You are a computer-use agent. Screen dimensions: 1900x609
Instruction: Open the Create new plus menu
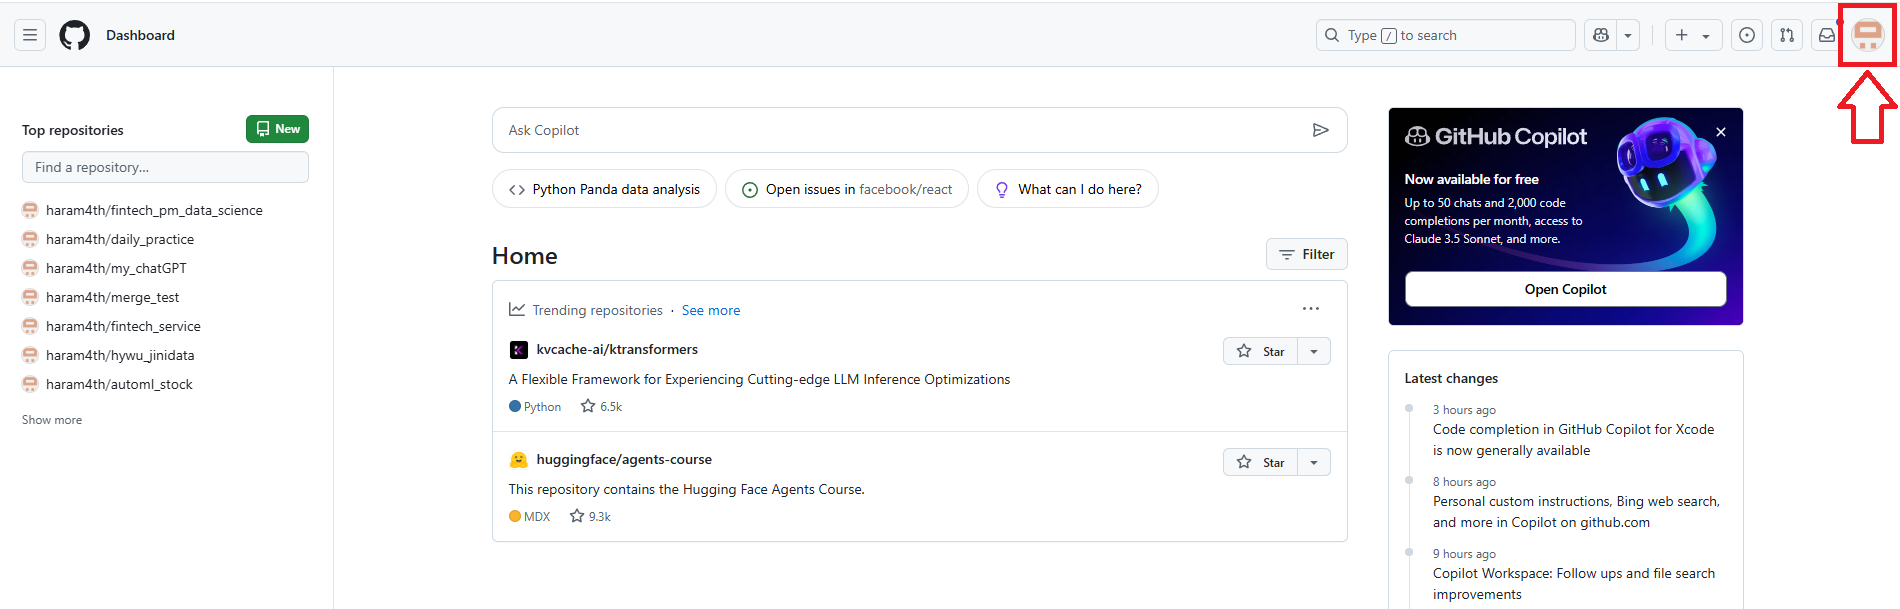click(1692, 35)
